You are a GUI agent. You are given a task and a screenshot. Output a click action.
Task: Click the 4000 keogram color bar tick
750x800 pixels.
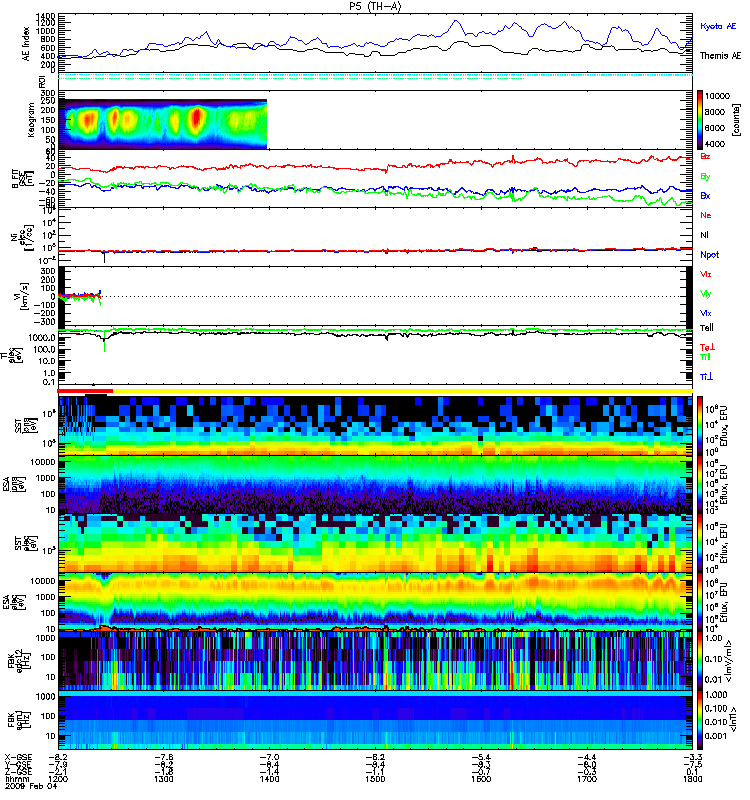tap(715, 144)
